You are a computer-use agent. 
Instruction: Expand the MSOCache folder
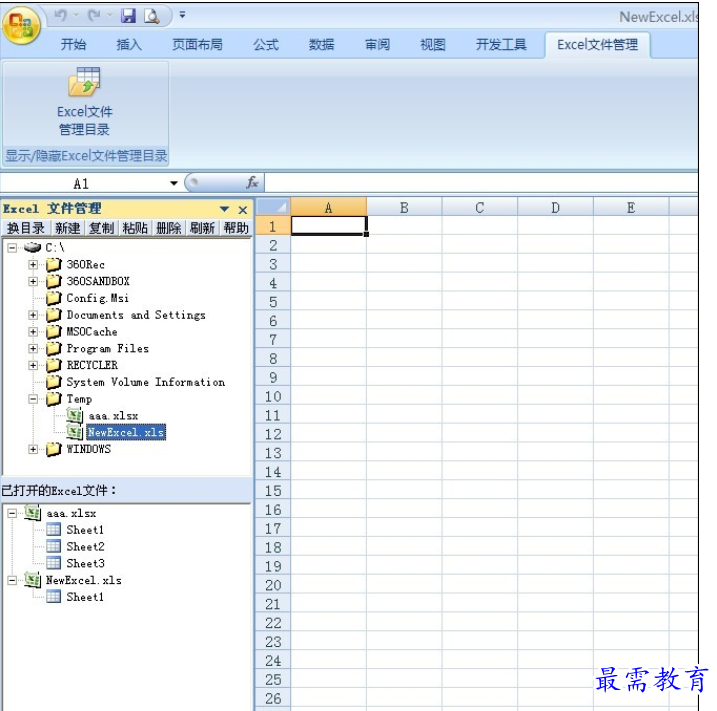coord(33,331)
